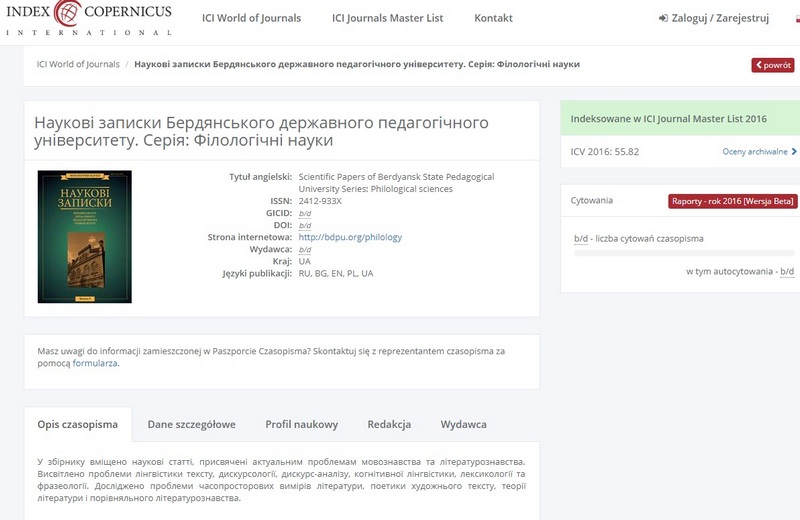Image resolution: width=800 pixels, height=520 pixels.
Task: Click the b/d autocytowania value
Action: (x=787, y=271)
